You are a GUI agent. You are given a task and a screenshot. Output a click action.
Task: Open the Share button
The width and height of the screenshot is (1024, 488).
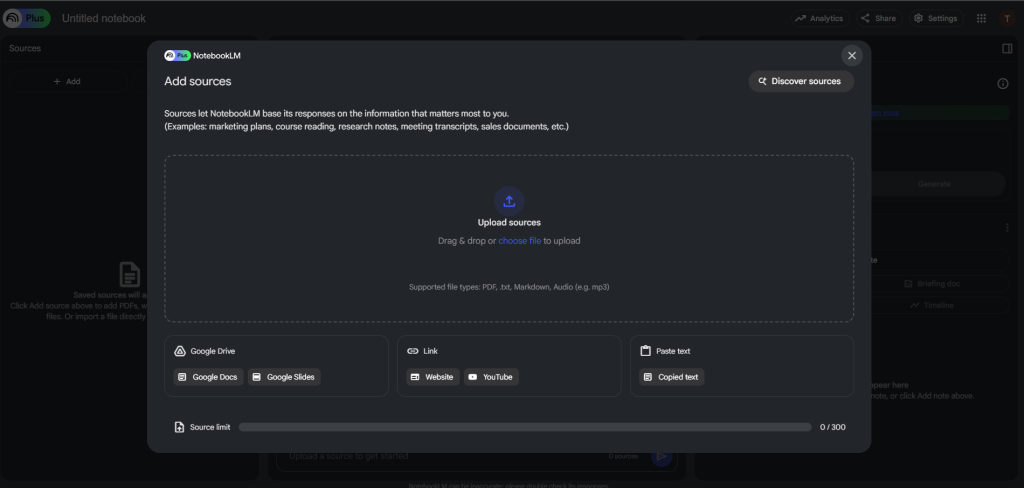(x=879, y=18)
